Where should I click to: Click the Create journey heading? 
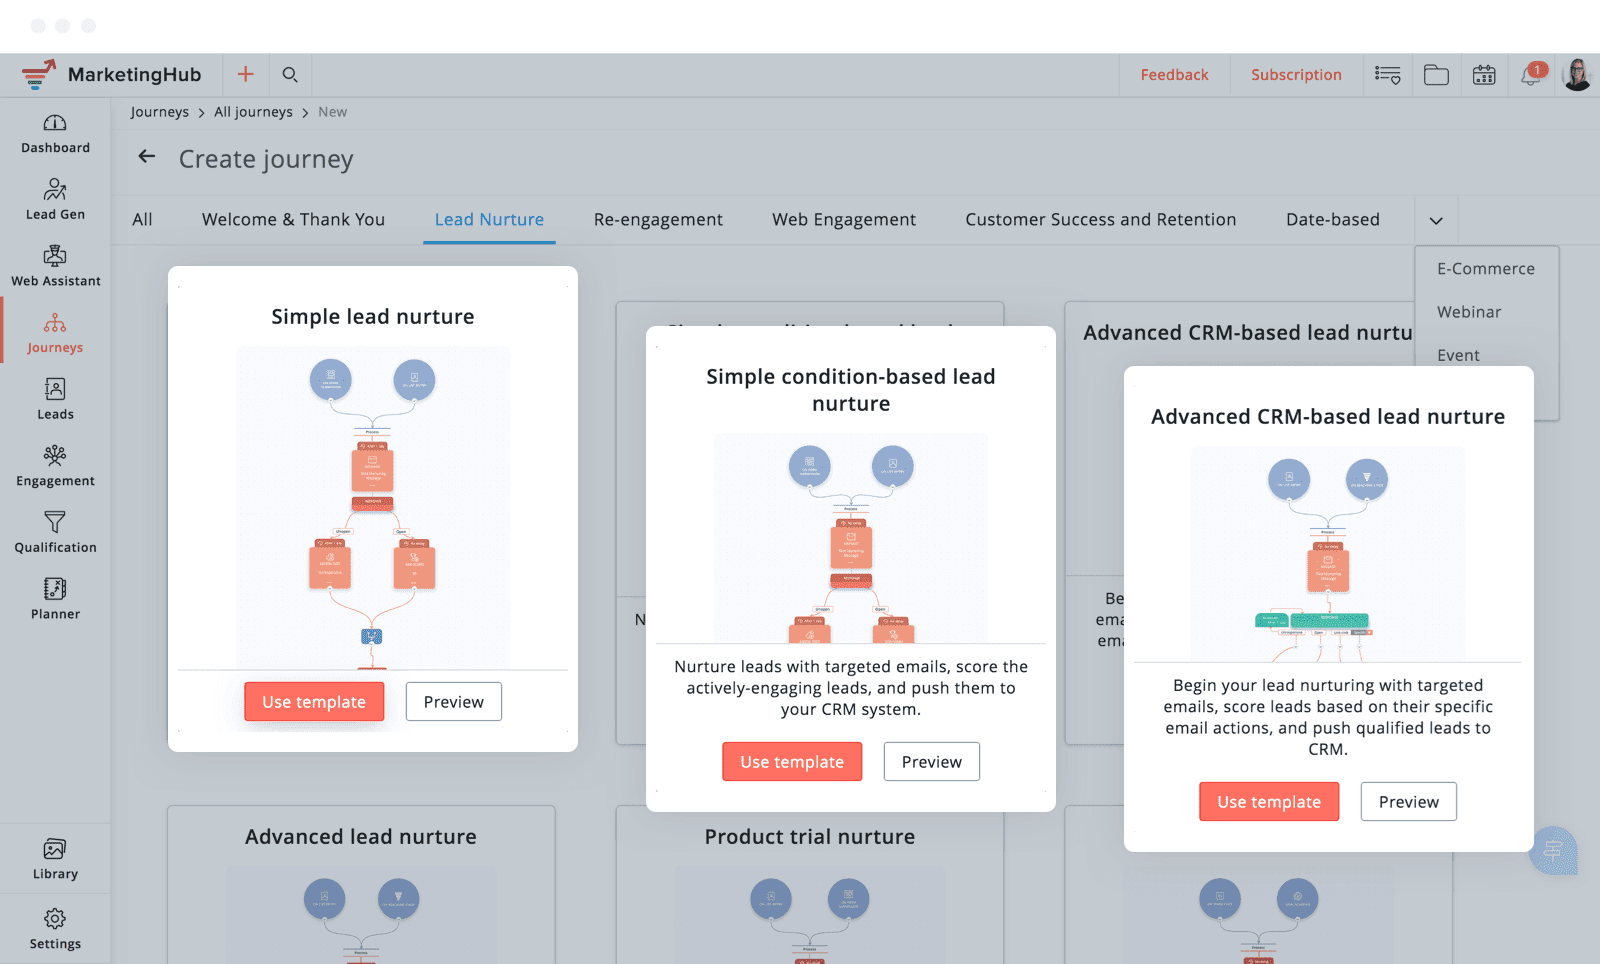[x=266, y=159]
